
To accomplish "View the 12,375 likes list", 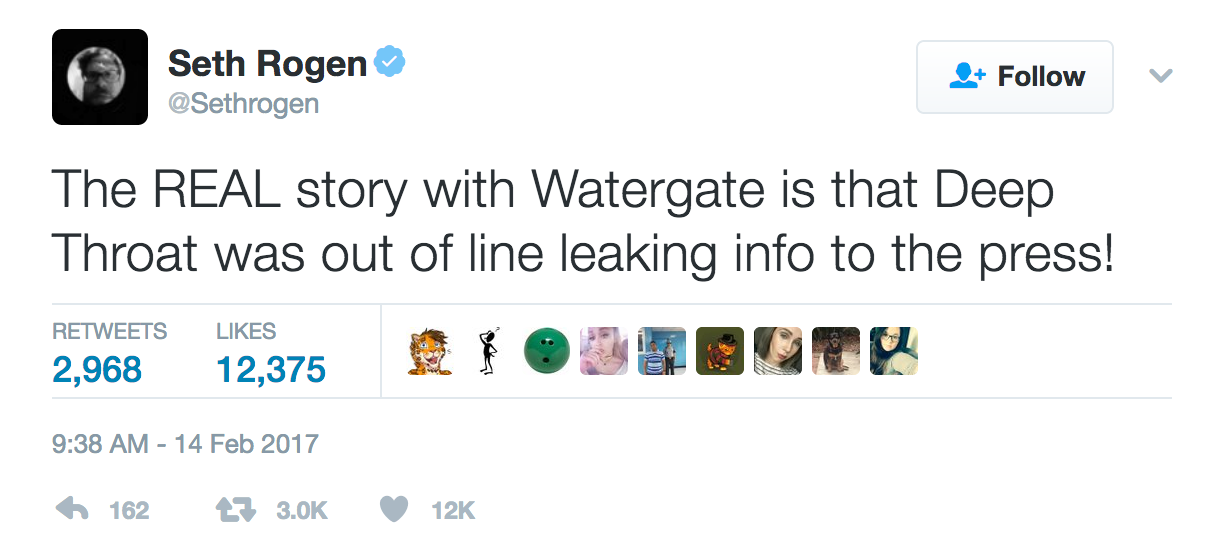I will tap(271, 370).
